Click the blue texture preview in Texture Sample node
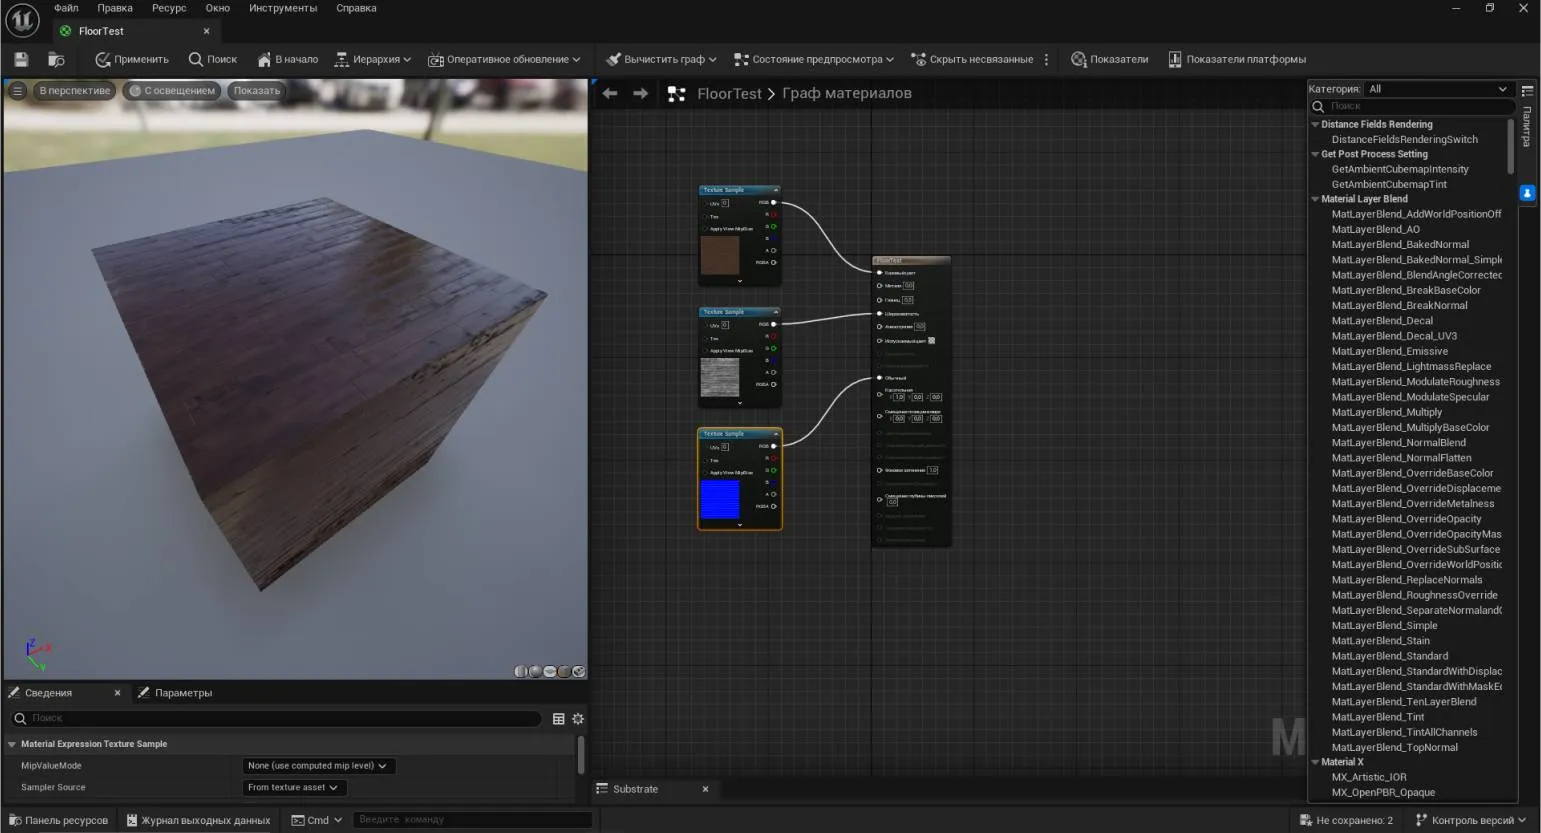The height and width of the screenshot is (833, 1541). (720, 499)
